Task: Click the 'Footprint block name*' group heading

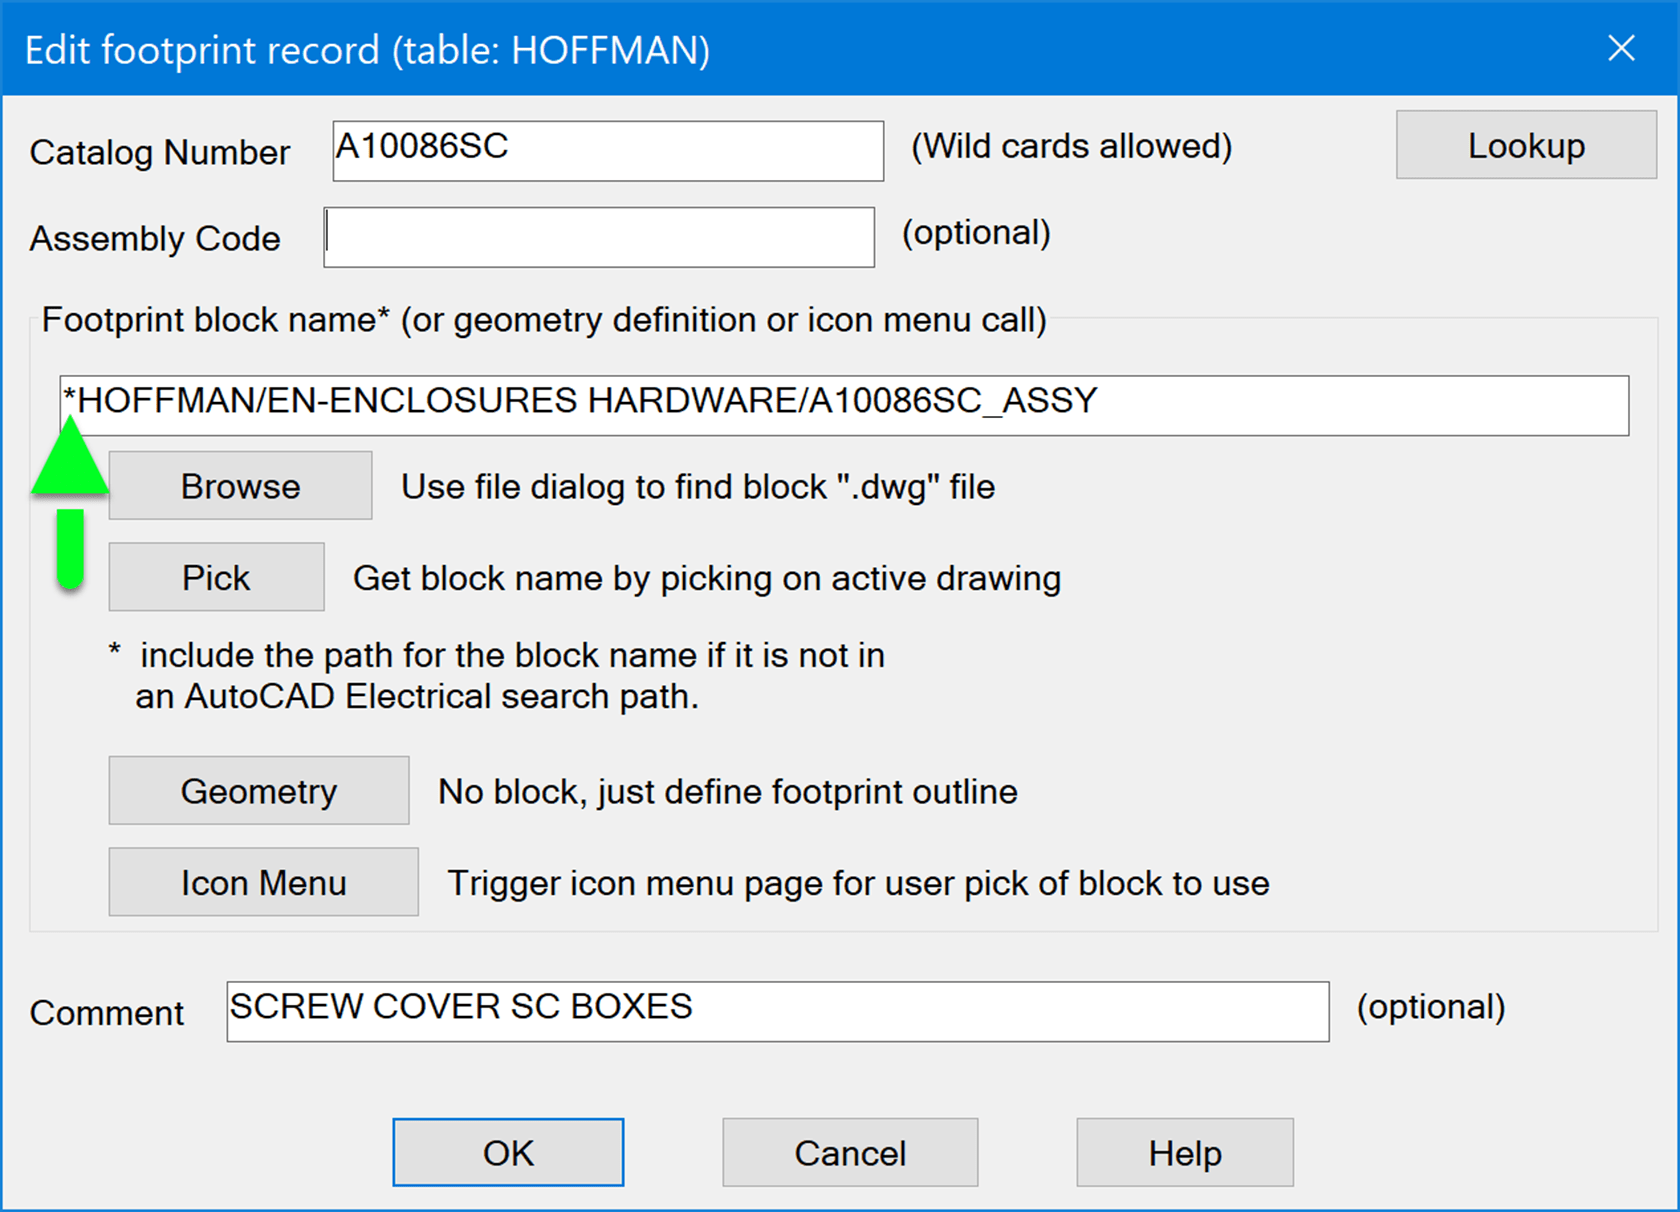Action: 544,320
